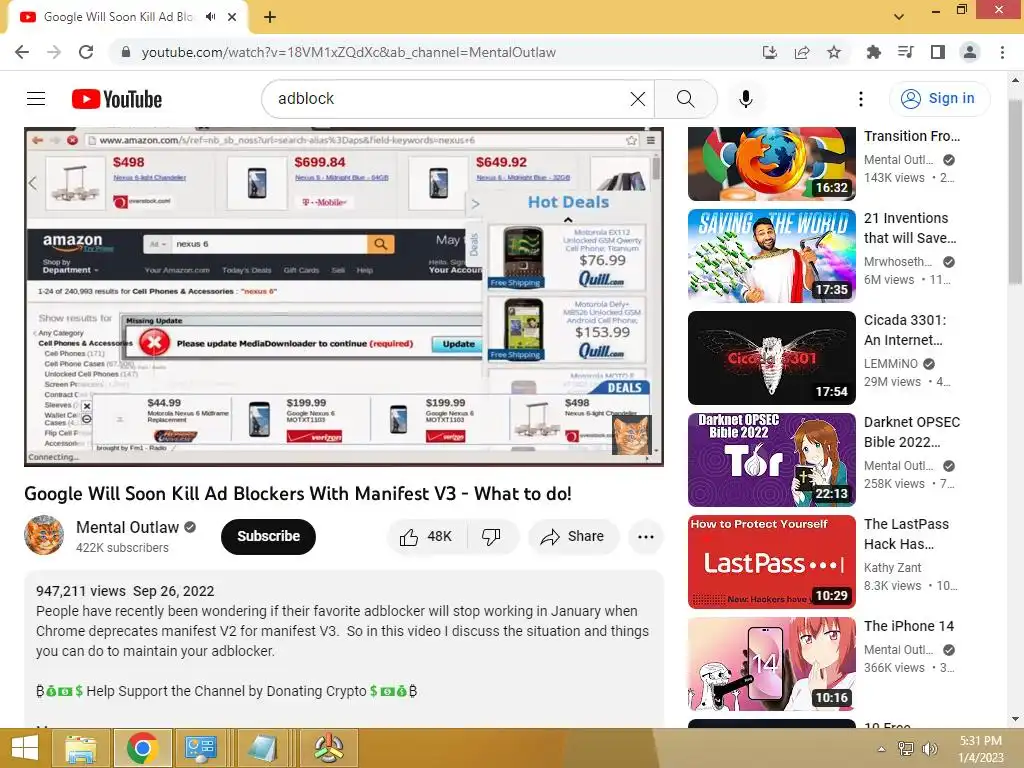This screenshot has width=1024, height=768.
Task: Open the Transition Fro... video thumbnail
Action: pyautogui.click(x=772, y=163)
